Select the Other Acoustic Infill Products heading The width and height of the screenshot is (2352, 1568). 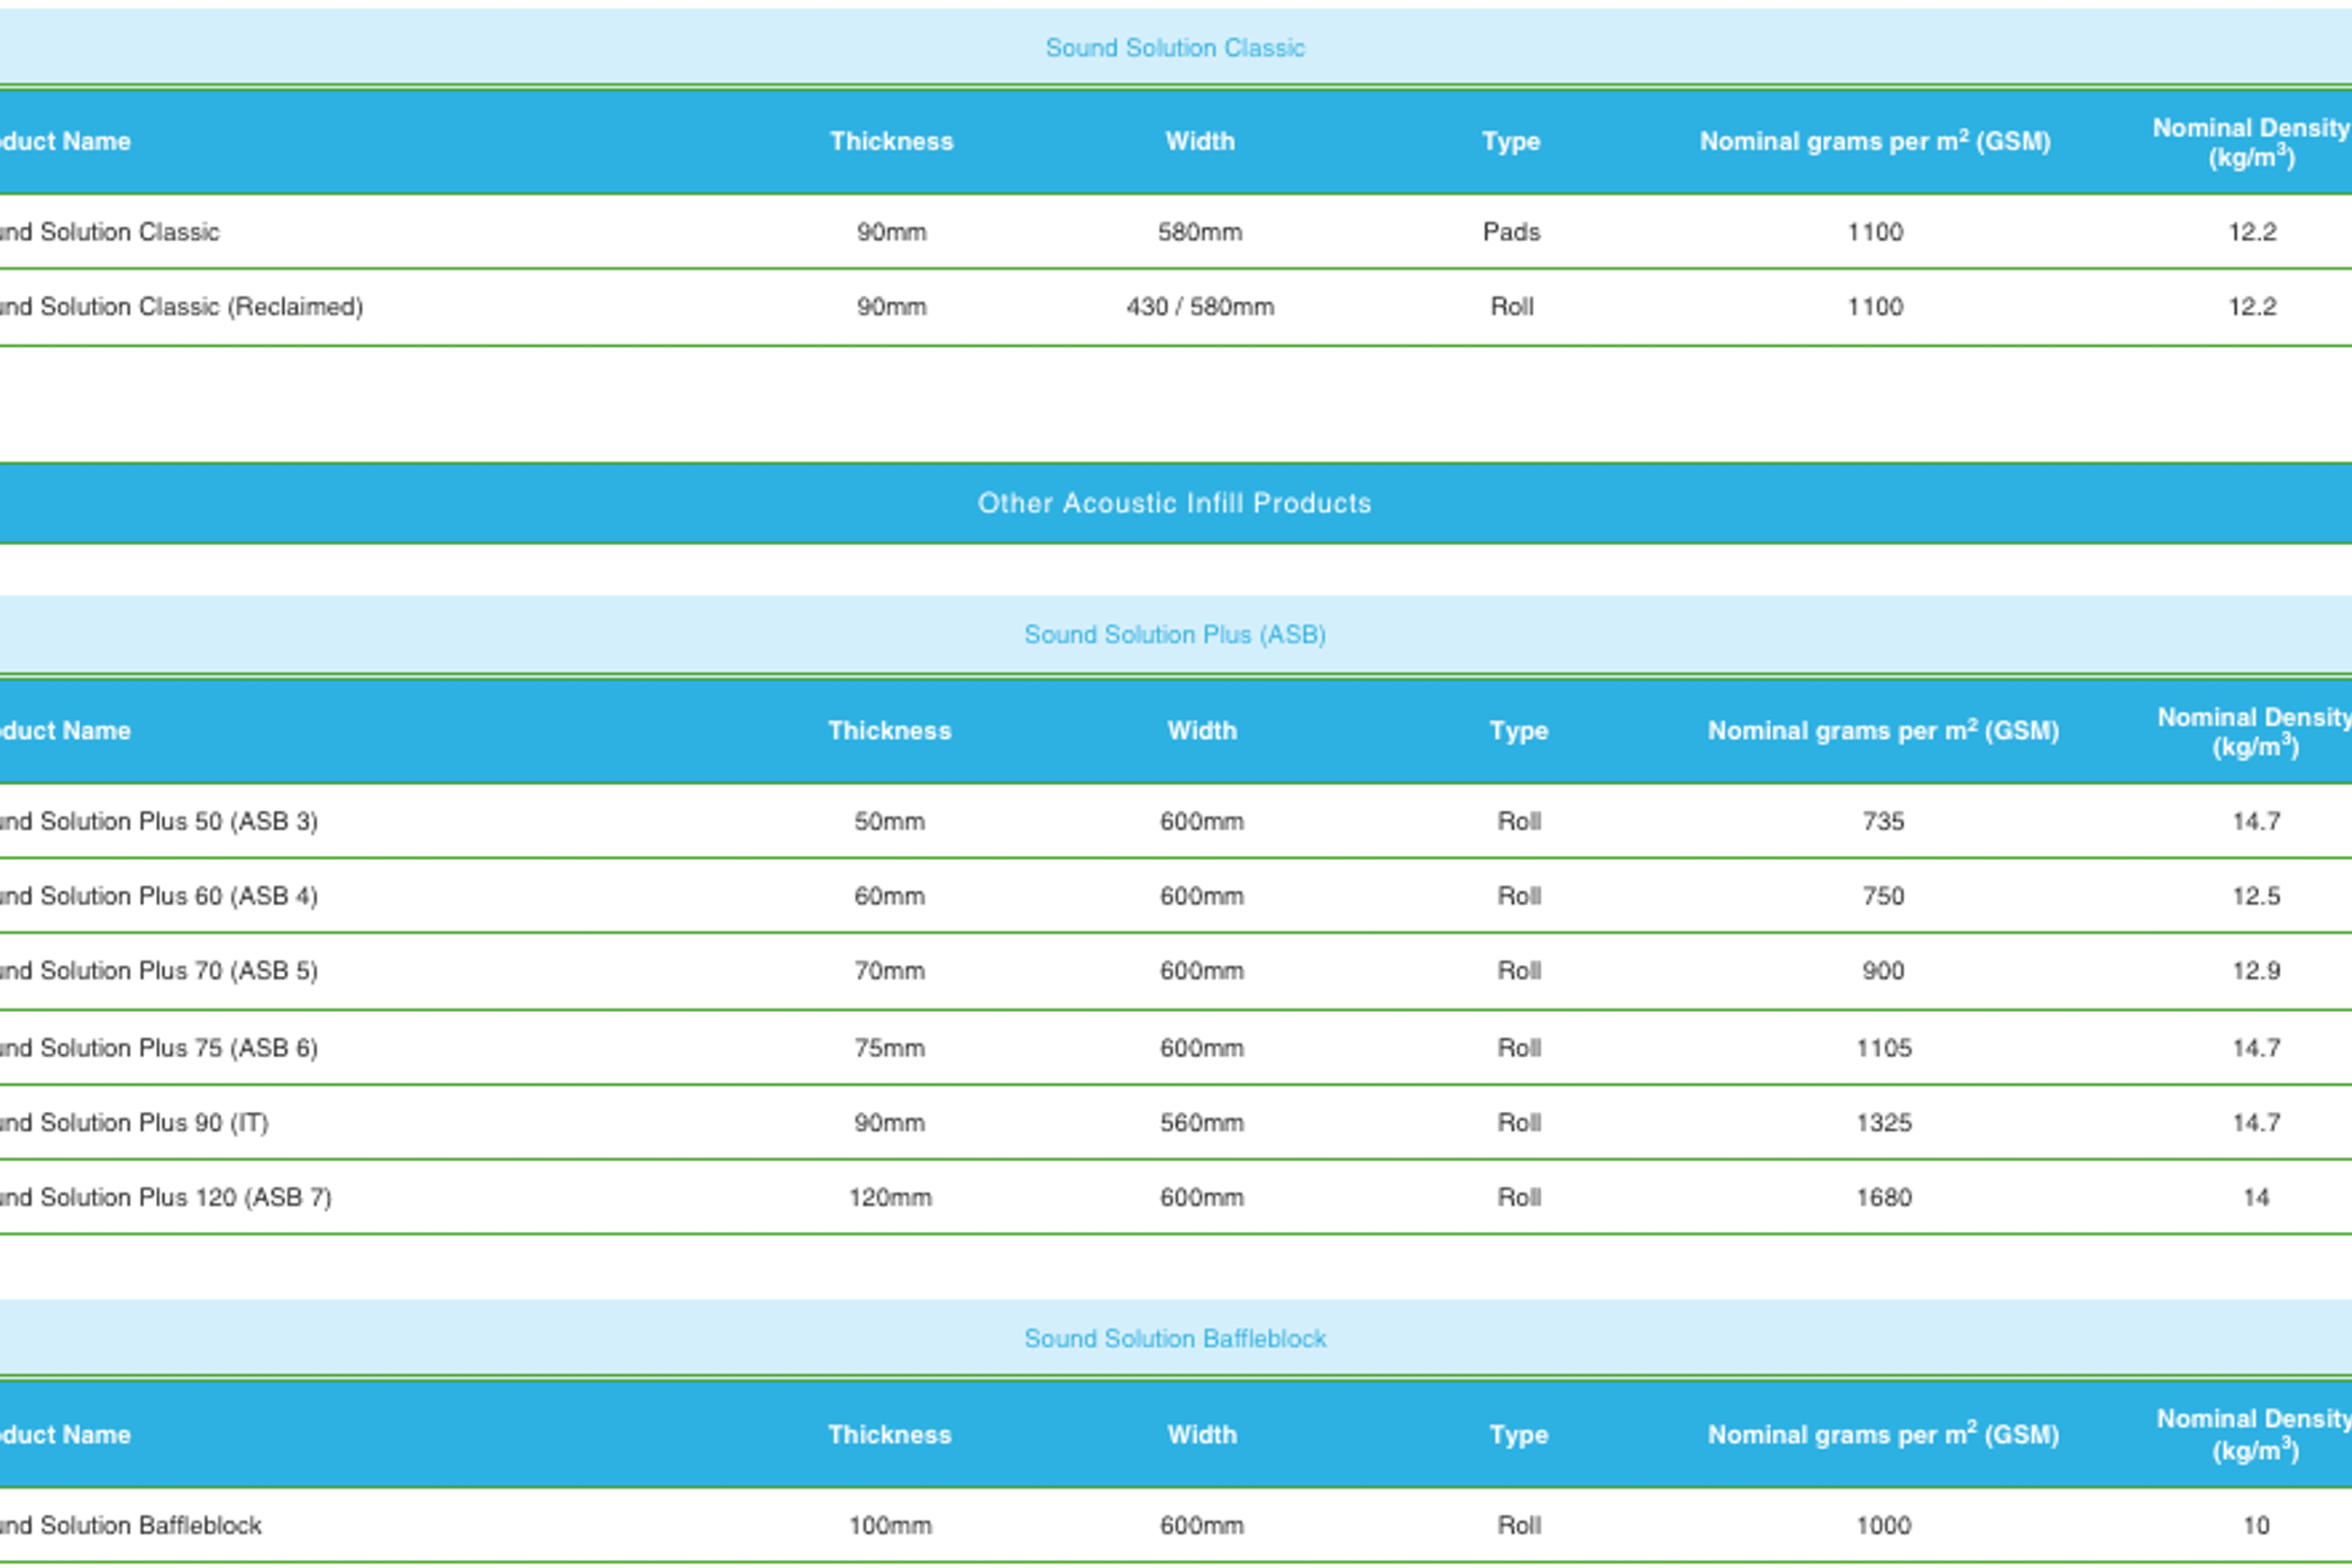click(x=1175, y=503)
